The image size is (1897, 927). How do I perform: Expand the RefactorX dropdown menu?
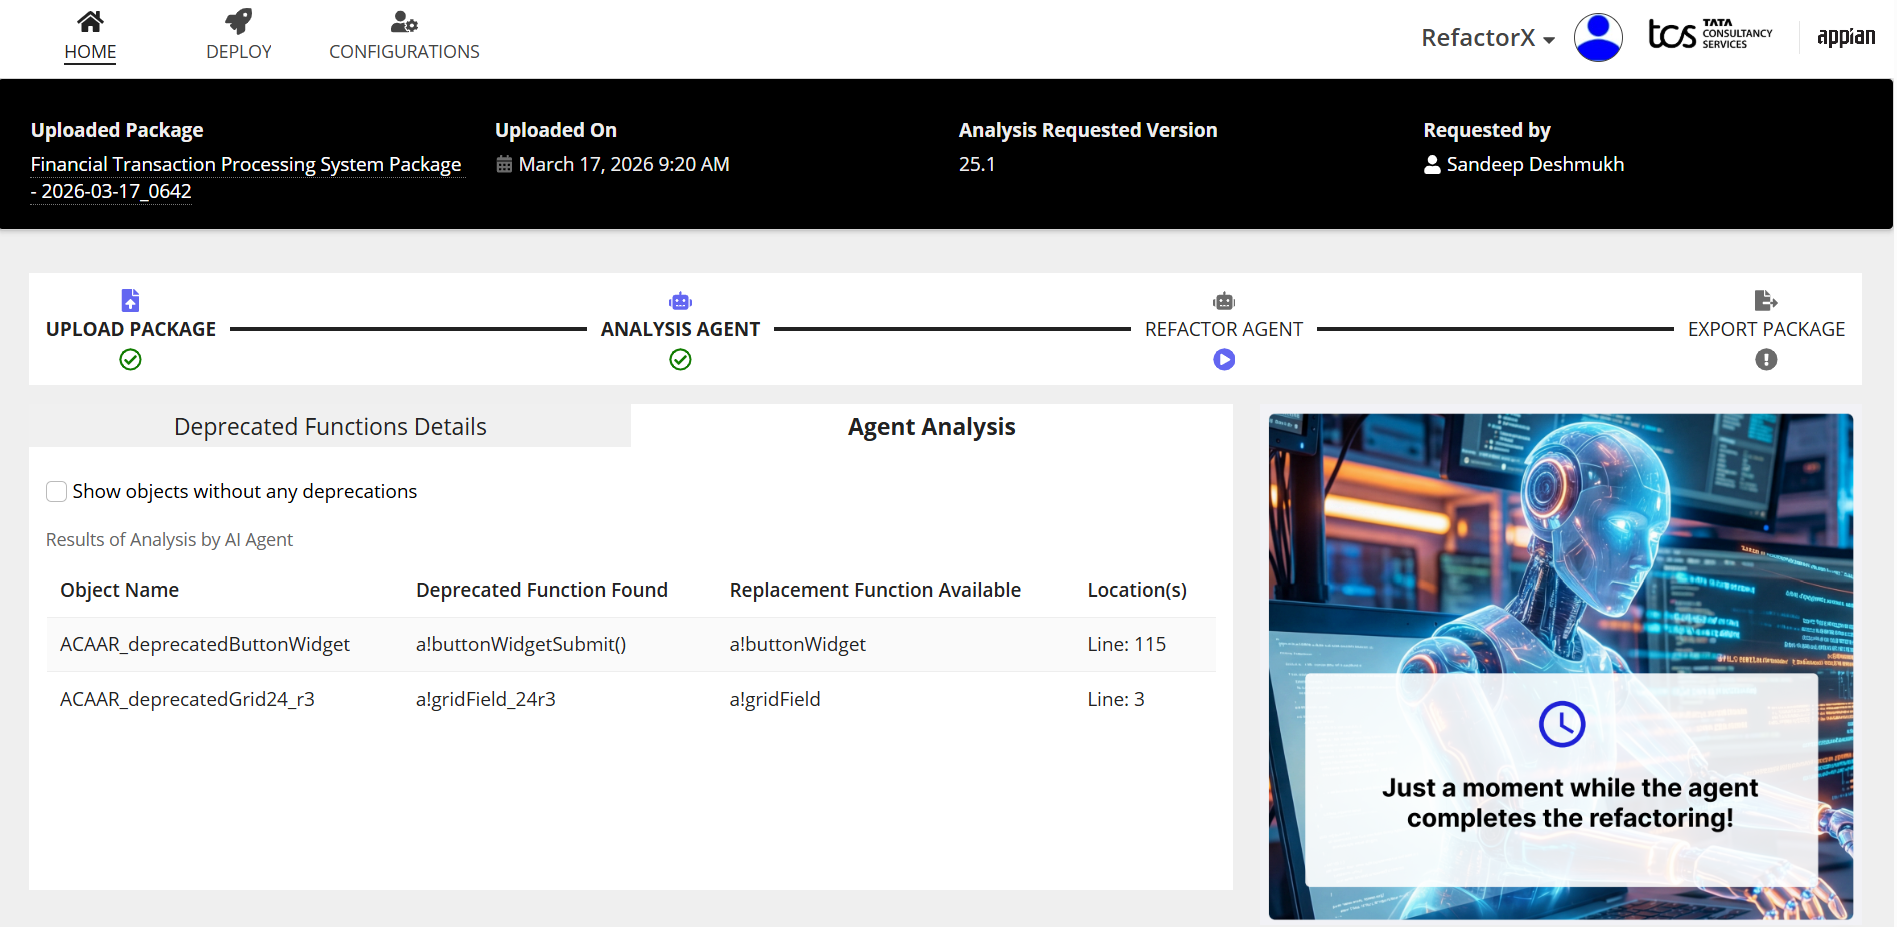click(1487, 38)
